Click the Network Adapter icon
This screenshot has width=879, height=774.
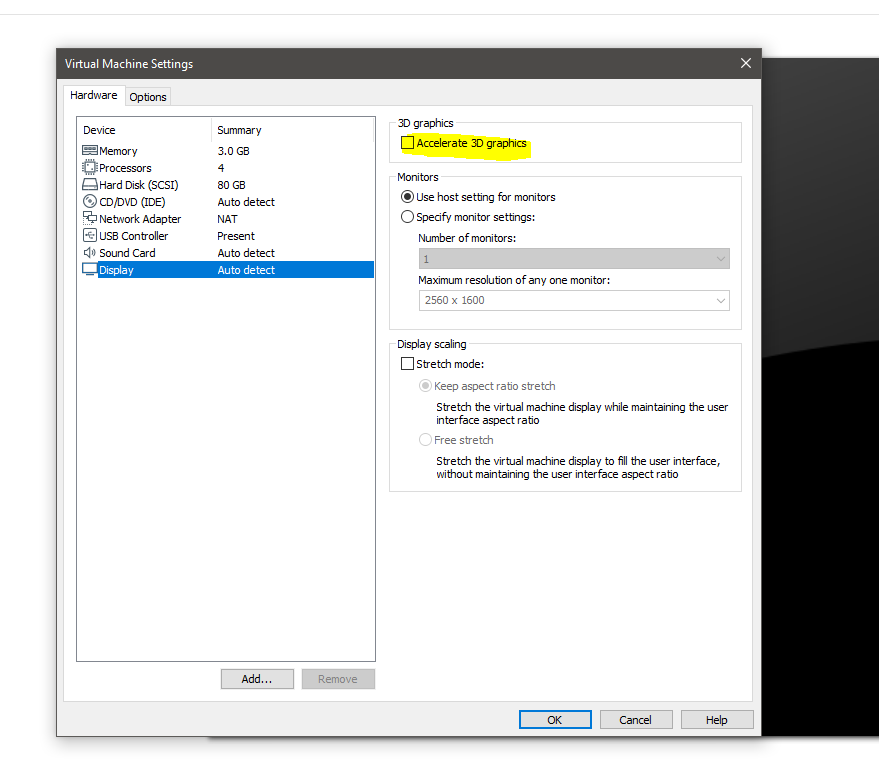pyautogui.click(x=90, y=219)
